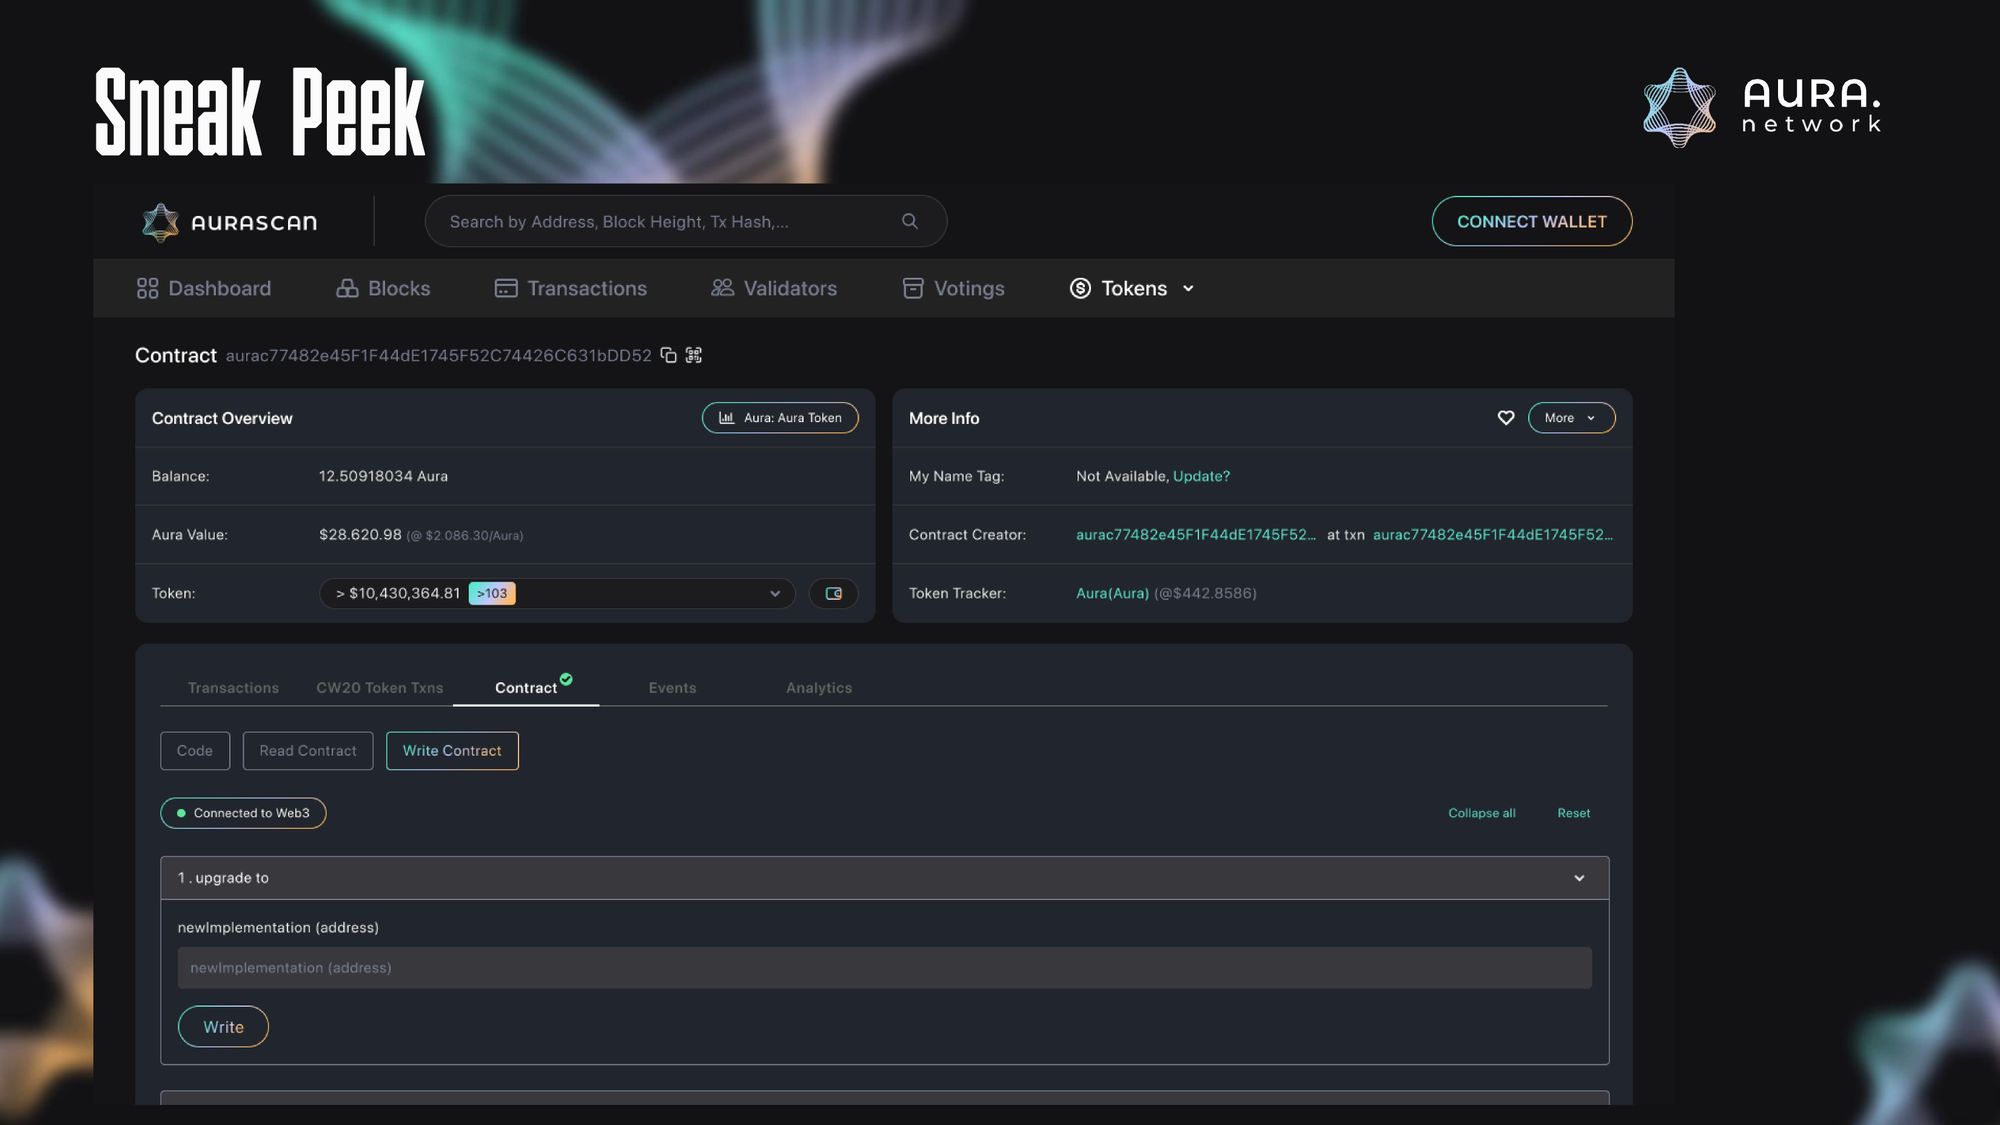2000x1125 pixels.
Task: Click the Collapse all link
Action: [1481, 813]
